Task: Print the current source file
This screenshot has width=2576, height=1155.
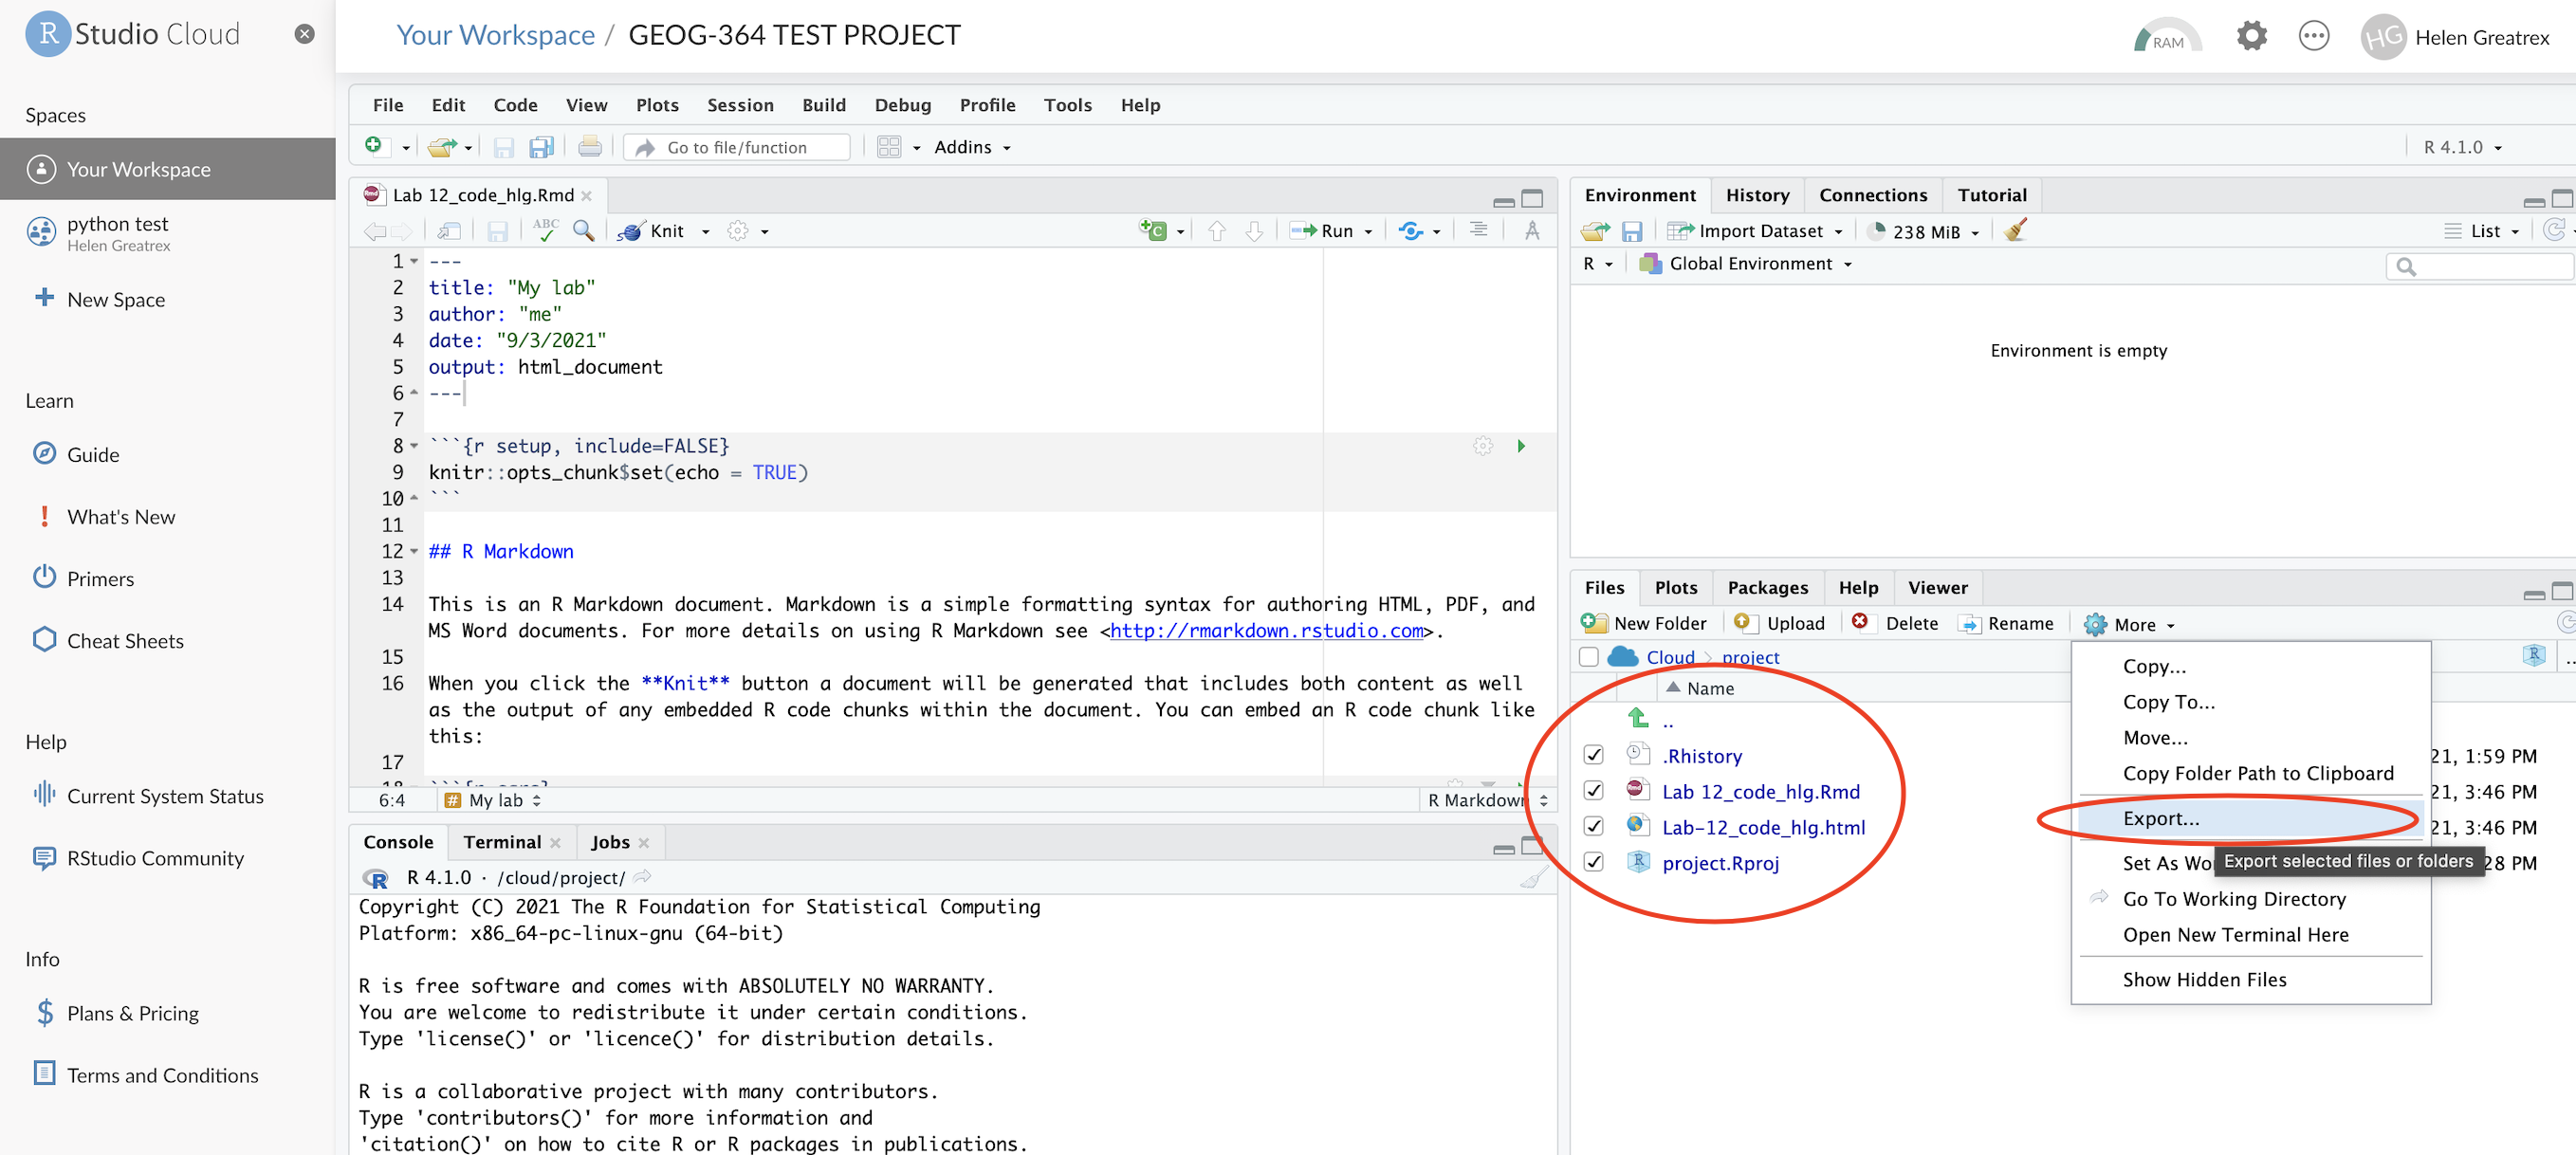Action: [x=589, y=146]
